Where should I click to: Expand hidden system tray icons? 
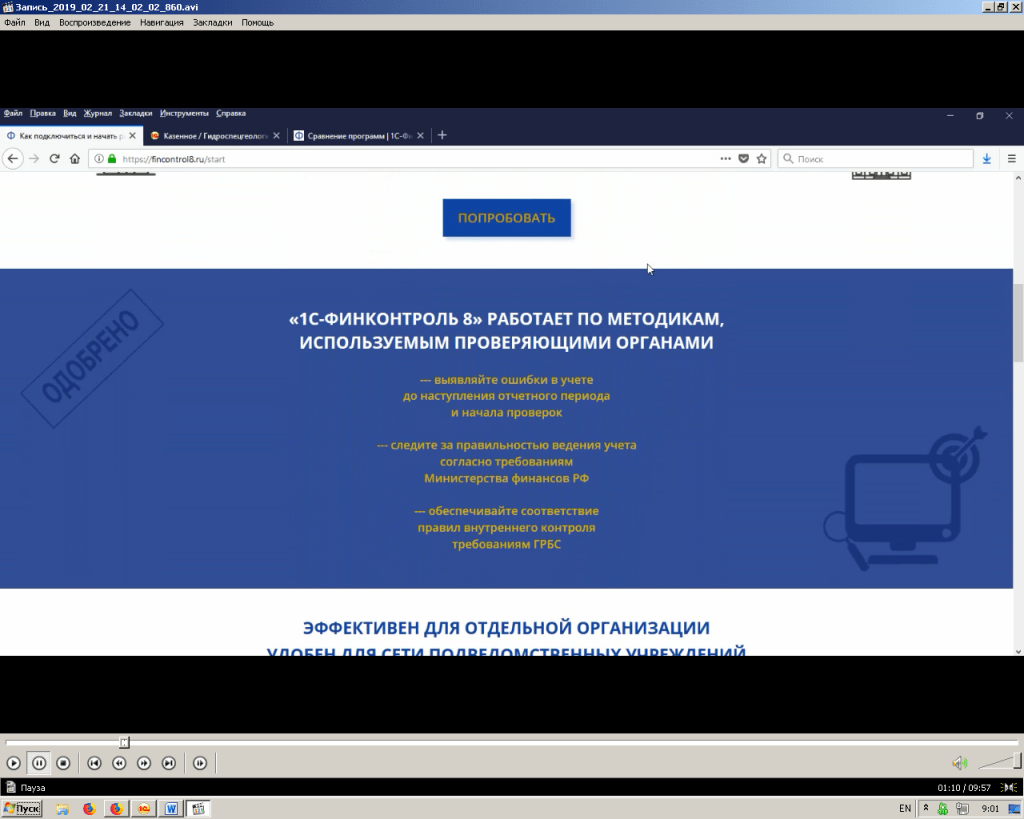pos(926,808)
